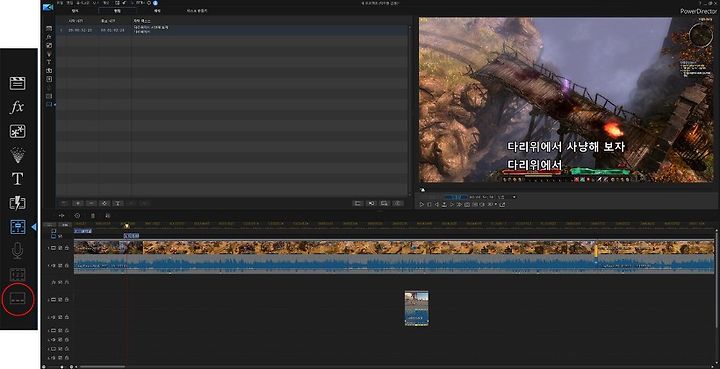Click the yellow marker on the video track clip

tap(596, 250)
